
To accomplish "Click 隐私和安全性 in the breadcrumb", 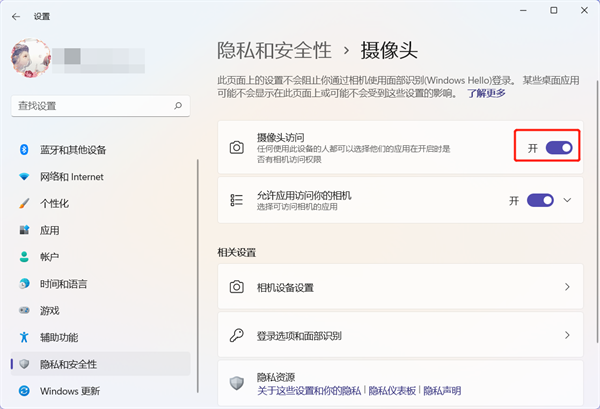I will (274, 49).
